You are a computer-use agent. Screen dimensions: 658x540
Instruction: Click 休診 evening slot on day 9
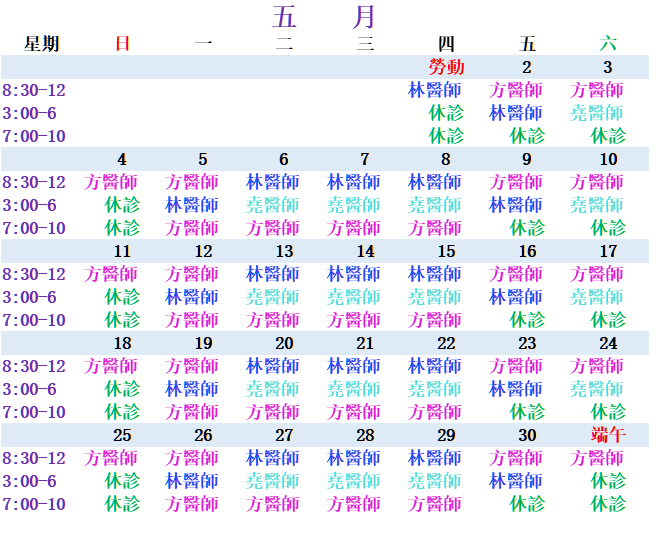[527, 228]
